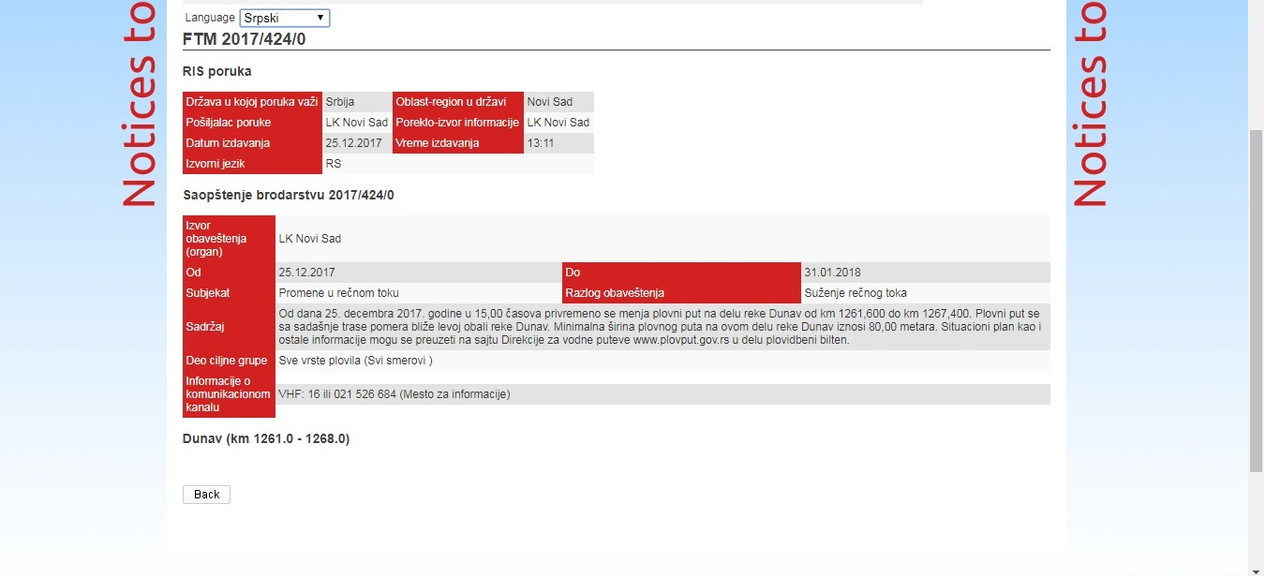
Task: Click the notice content paragraph text
Action: click(x=661, y=327)
